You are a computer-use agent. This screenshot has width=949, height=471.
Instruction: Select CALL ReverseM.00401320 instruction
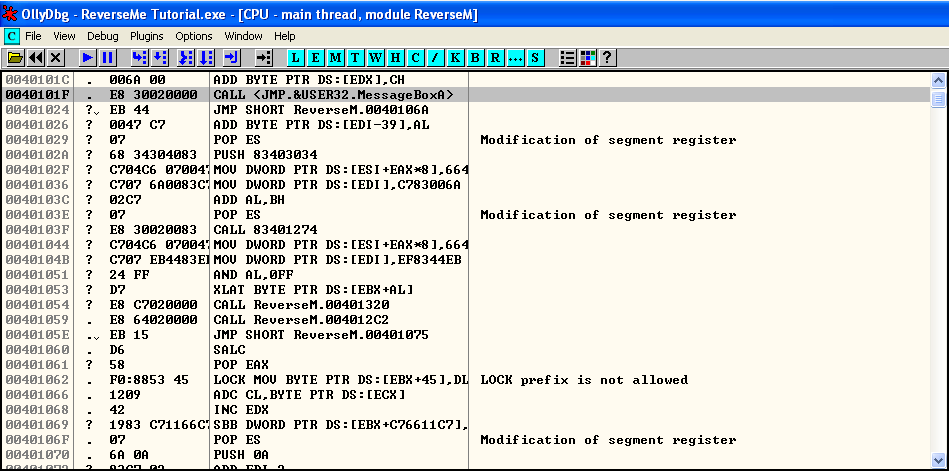pos(301,305)
